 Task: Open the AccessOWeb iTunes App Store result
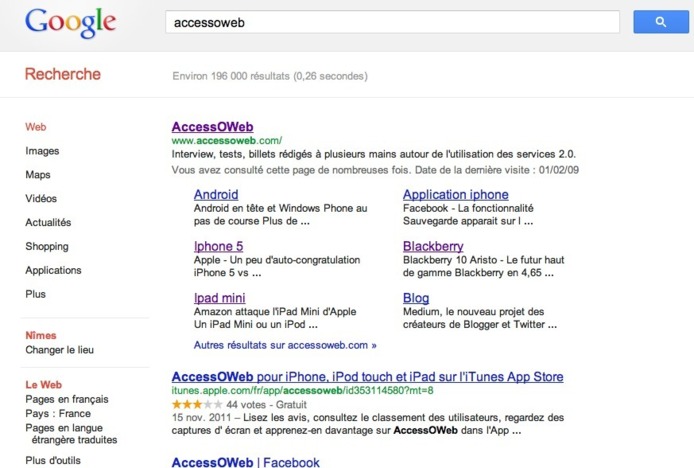point(367,377)
